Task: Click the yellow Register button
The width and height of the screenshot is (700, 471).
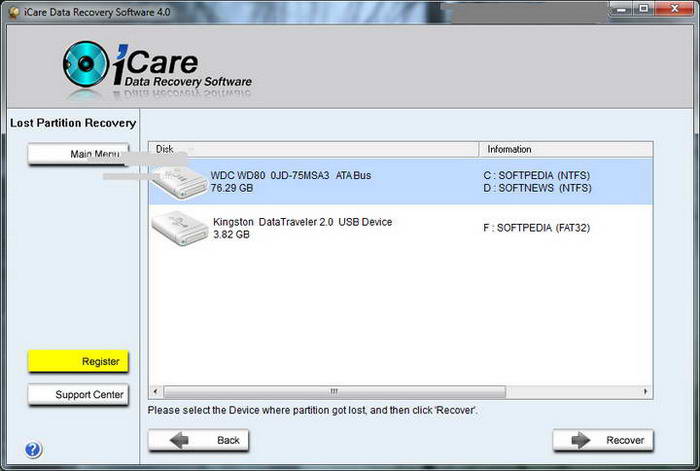Action: (78, 361)
